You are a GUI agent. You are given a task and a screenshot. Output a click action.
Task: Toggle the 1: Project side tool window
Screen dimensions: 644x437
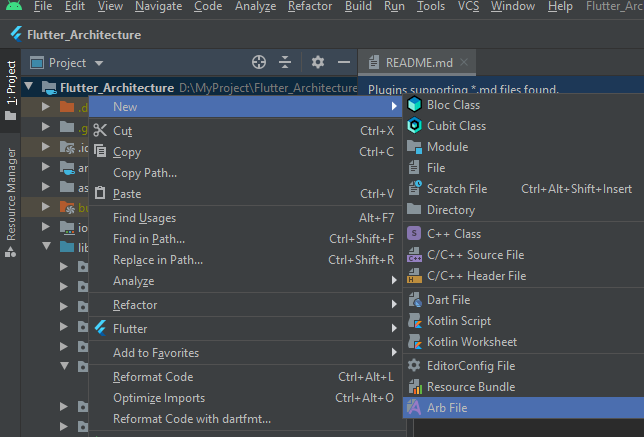[x=10, y=90]
